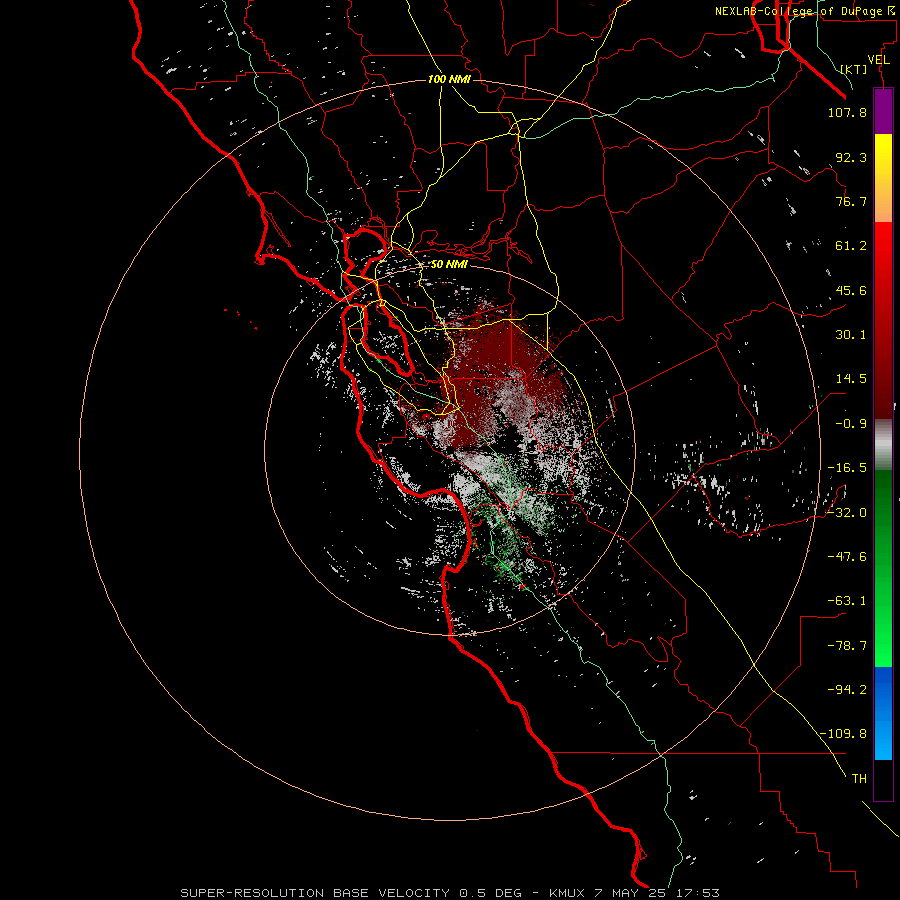Click the -94.2 velocity scale value
The image size is (900, 900).
(x=847, y=689)
